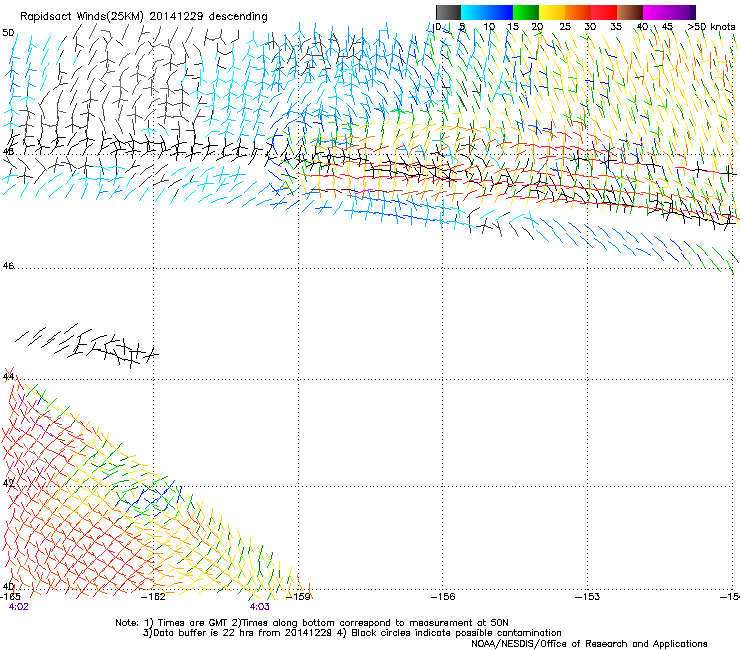Click the latitude label 50
740x650 pixels.
[8, 33]
